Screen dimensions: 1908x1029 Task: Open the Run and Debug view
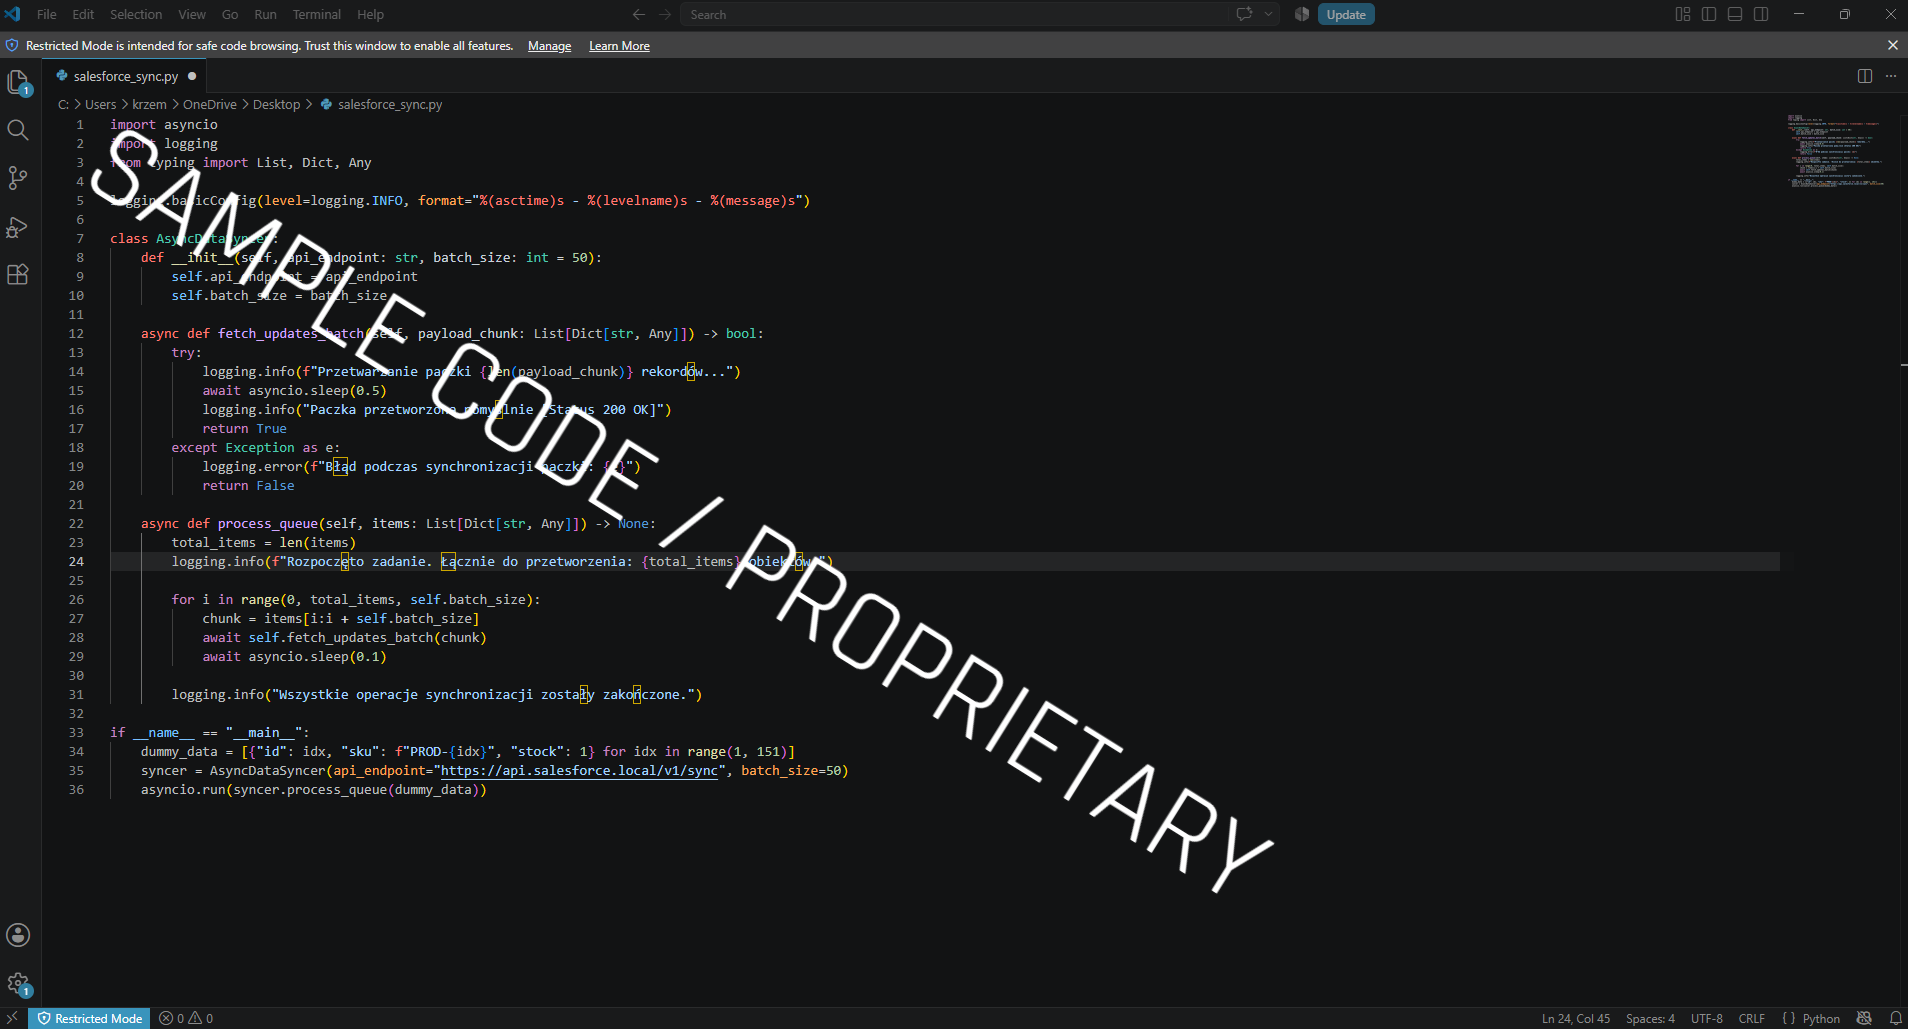click(18, 227)
